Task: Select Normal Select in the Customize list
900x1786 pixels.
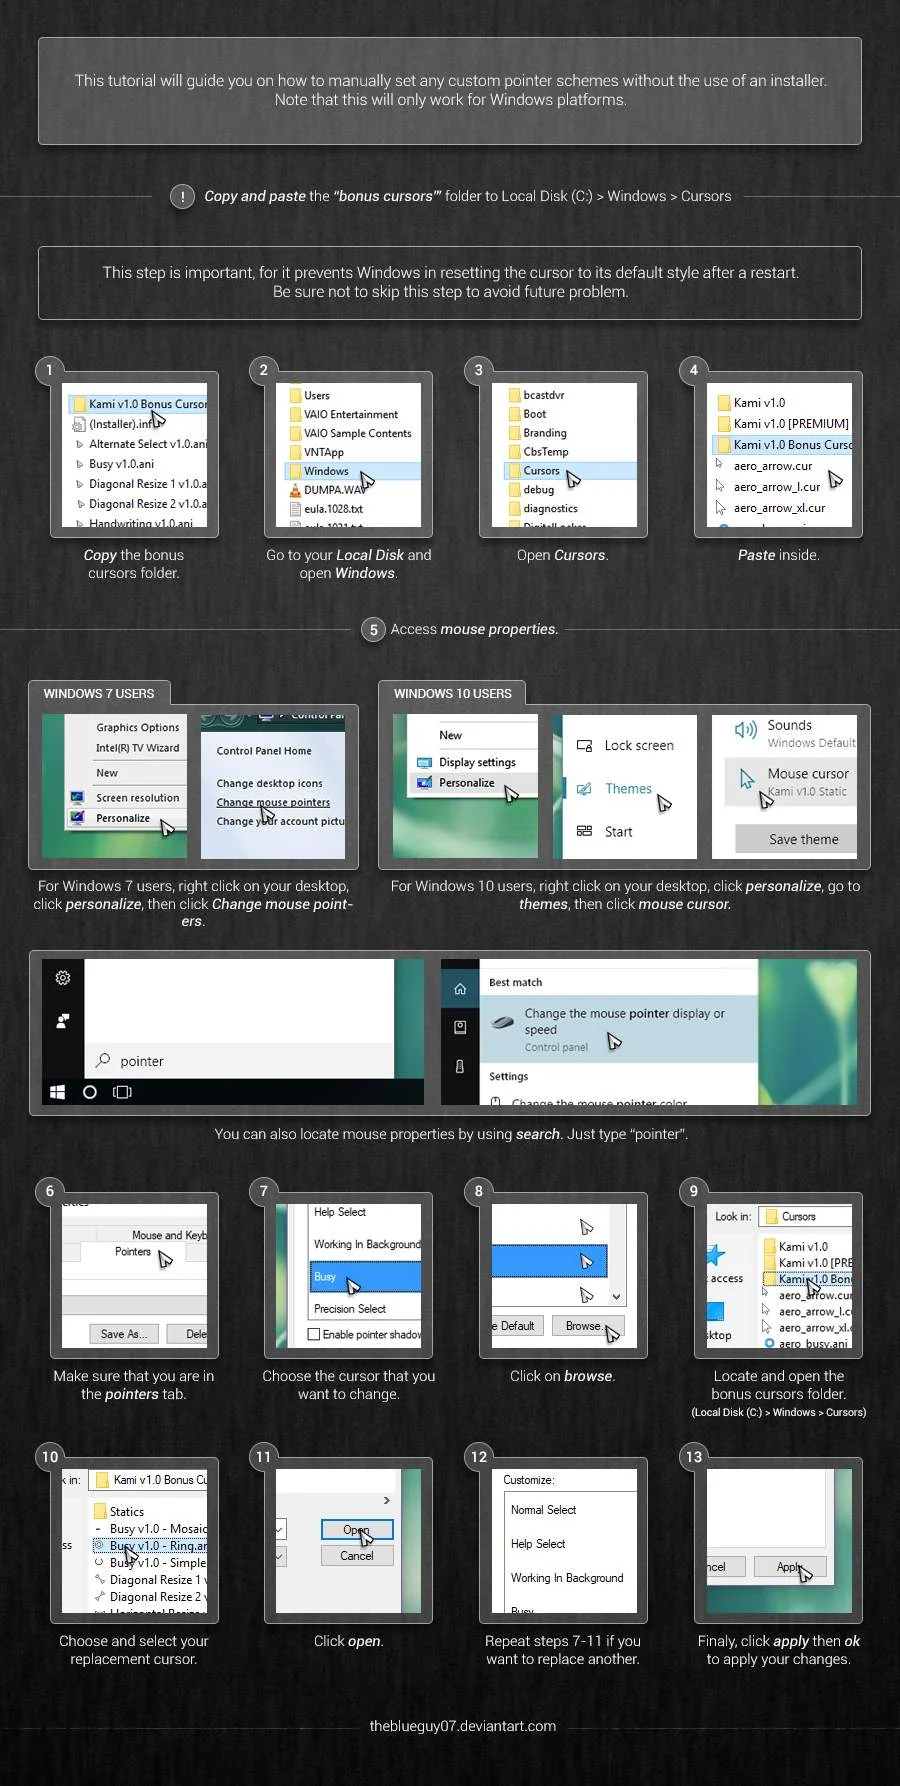Action: click(x=543, y=1510)
